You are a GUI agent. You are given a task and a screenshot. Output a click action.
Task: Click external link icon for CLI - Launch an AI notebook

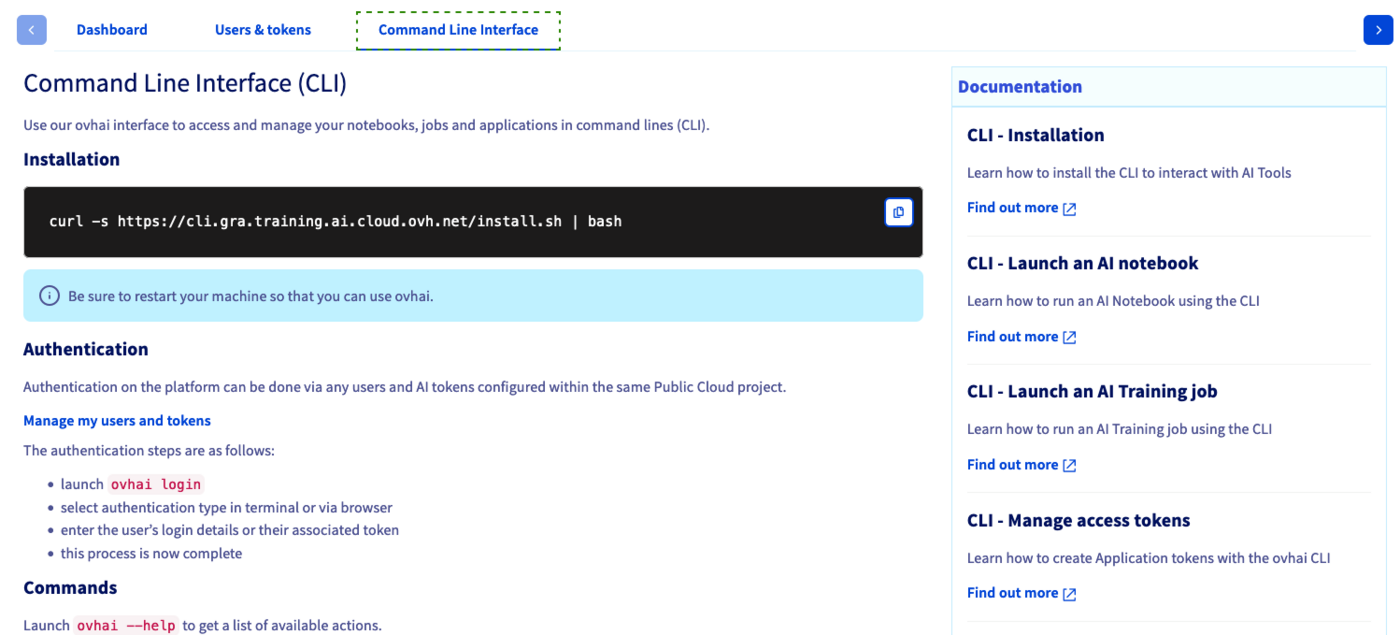(x=1070, y=336)
